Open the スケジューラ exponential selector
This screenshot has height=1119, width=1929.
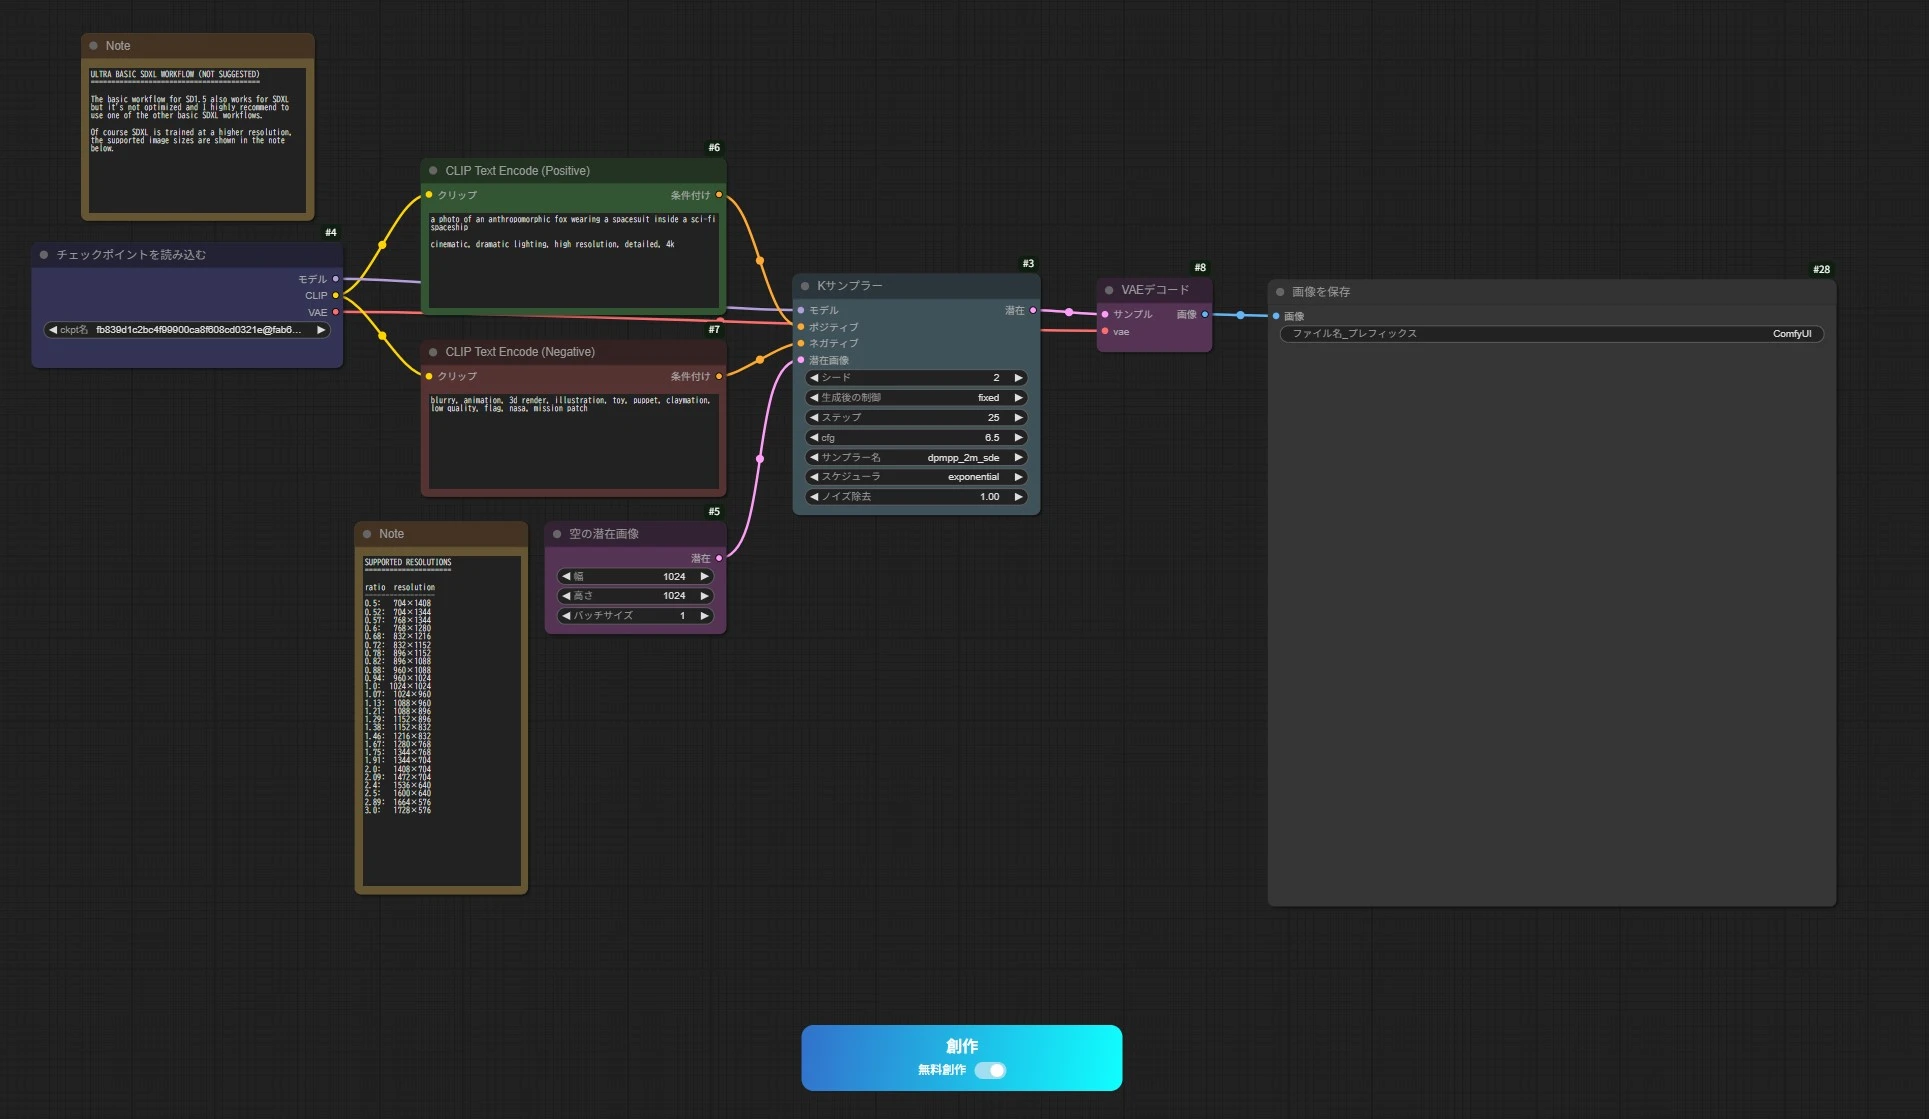click(x=915, y=477)
